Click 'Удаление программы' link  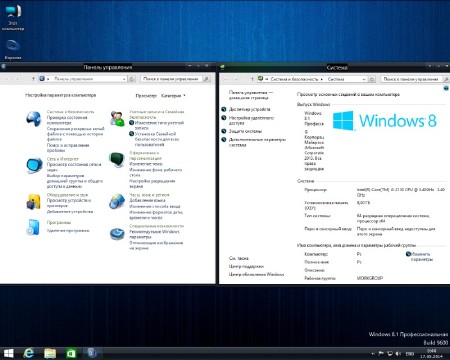[68, 230]
